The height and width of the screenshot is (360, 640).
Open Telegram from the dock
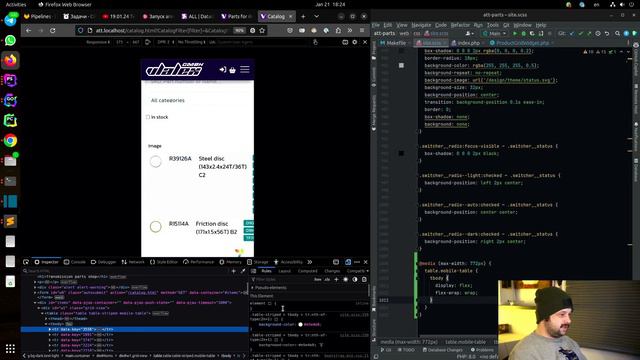10,20
